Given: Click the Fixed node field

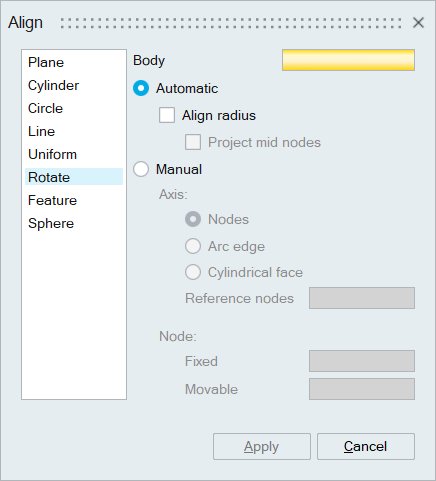Looking at the screenshot, I should coord(362,361).
